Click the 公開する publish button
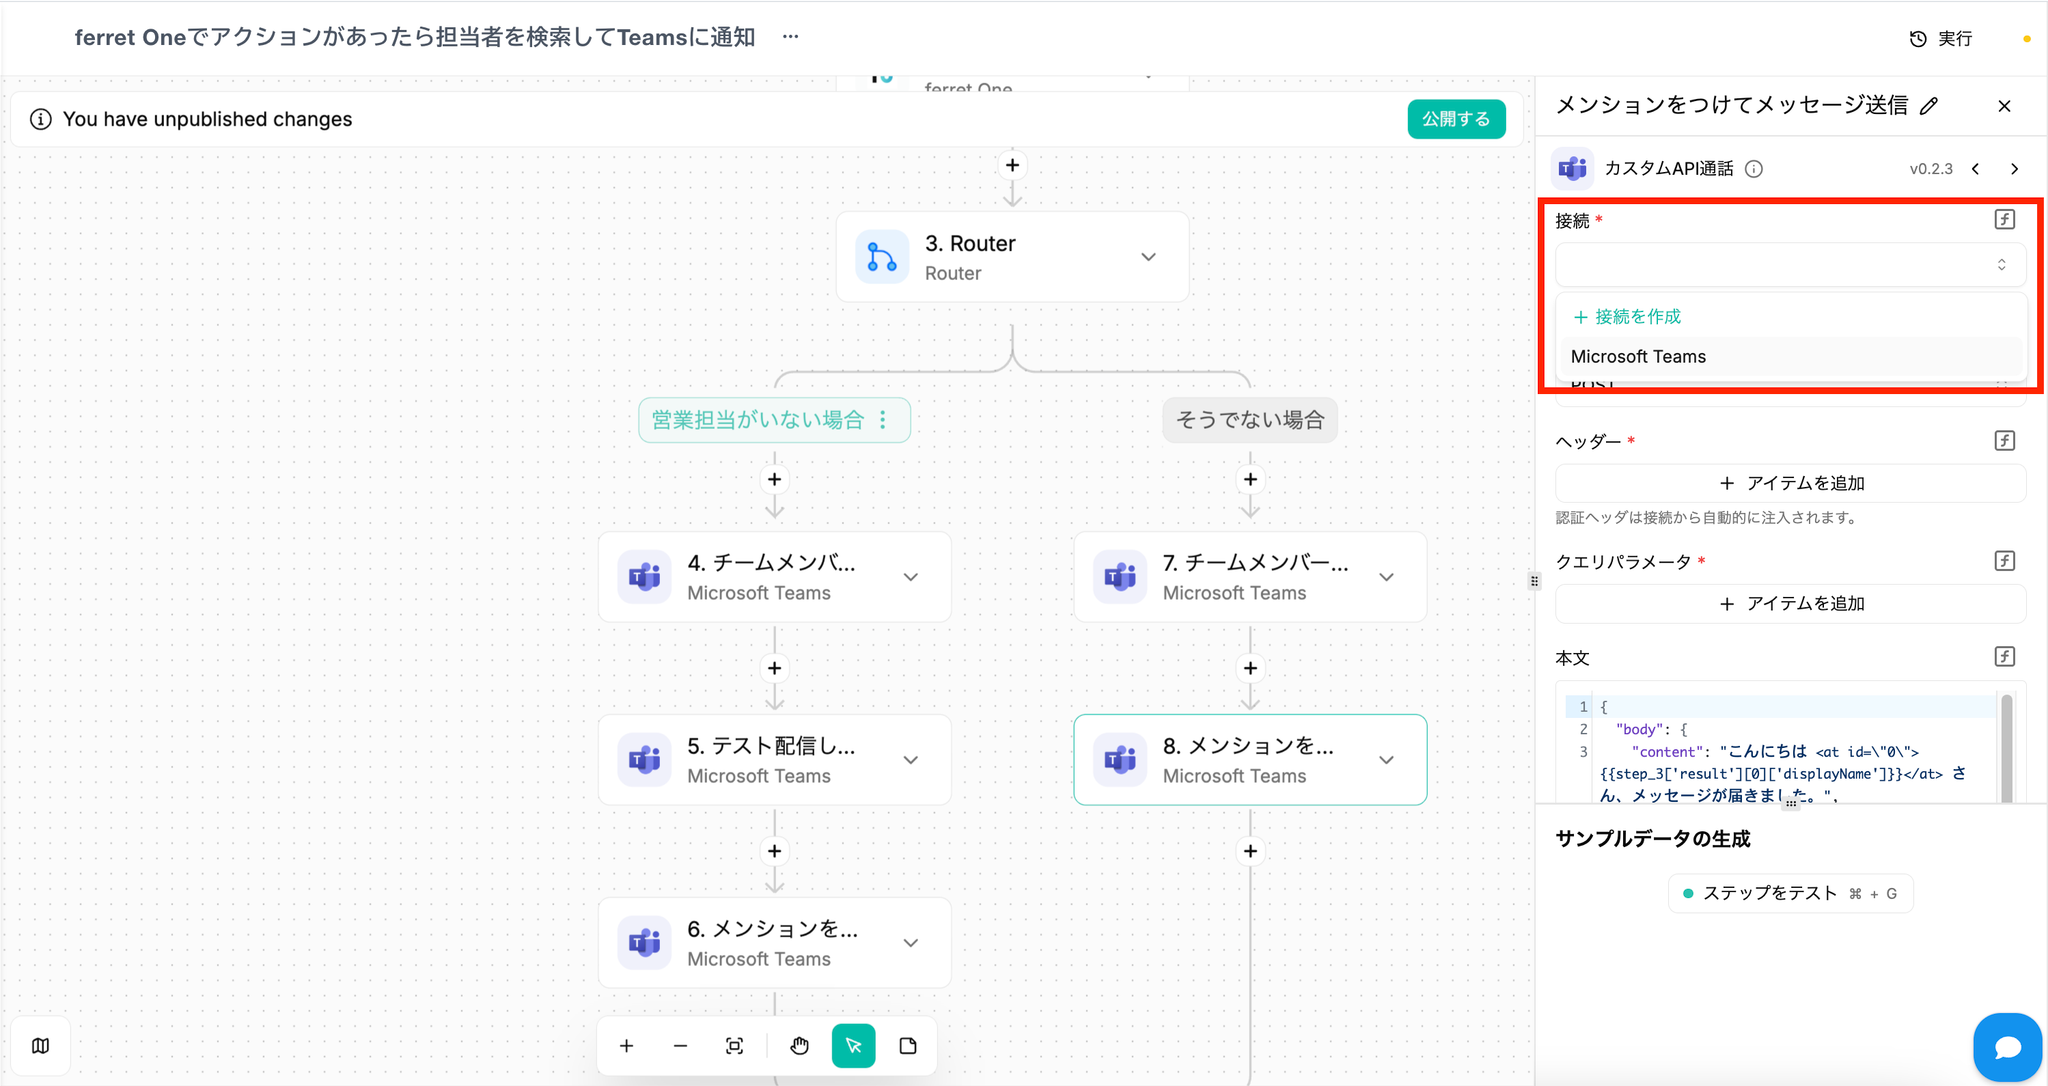 click(1455, 119)
